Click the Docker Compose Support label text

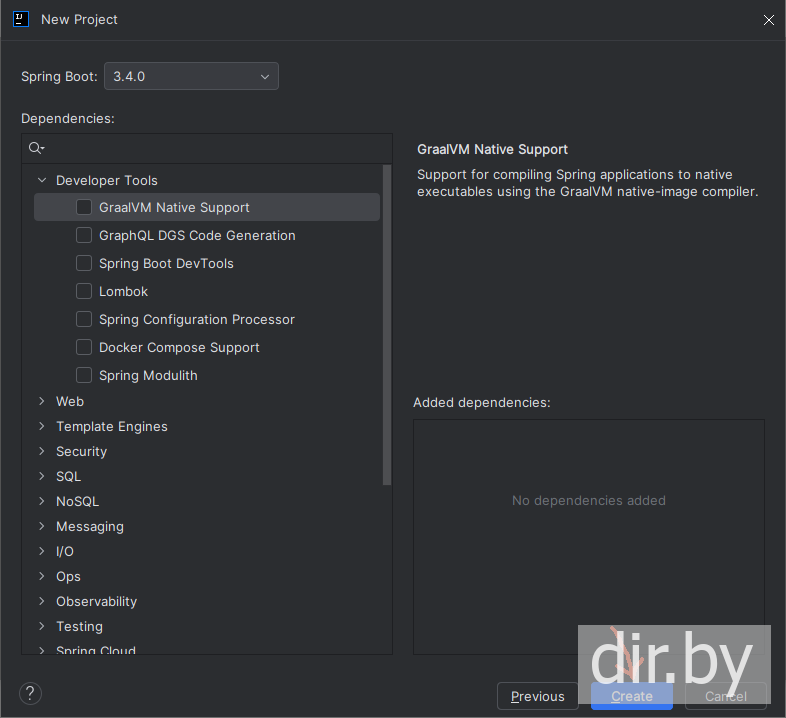point(179,347)
